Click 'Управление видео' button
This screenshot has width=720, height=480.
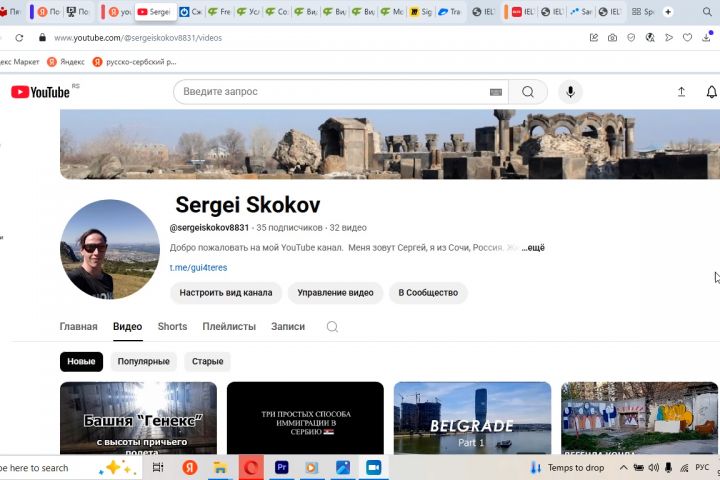point(335,293)
